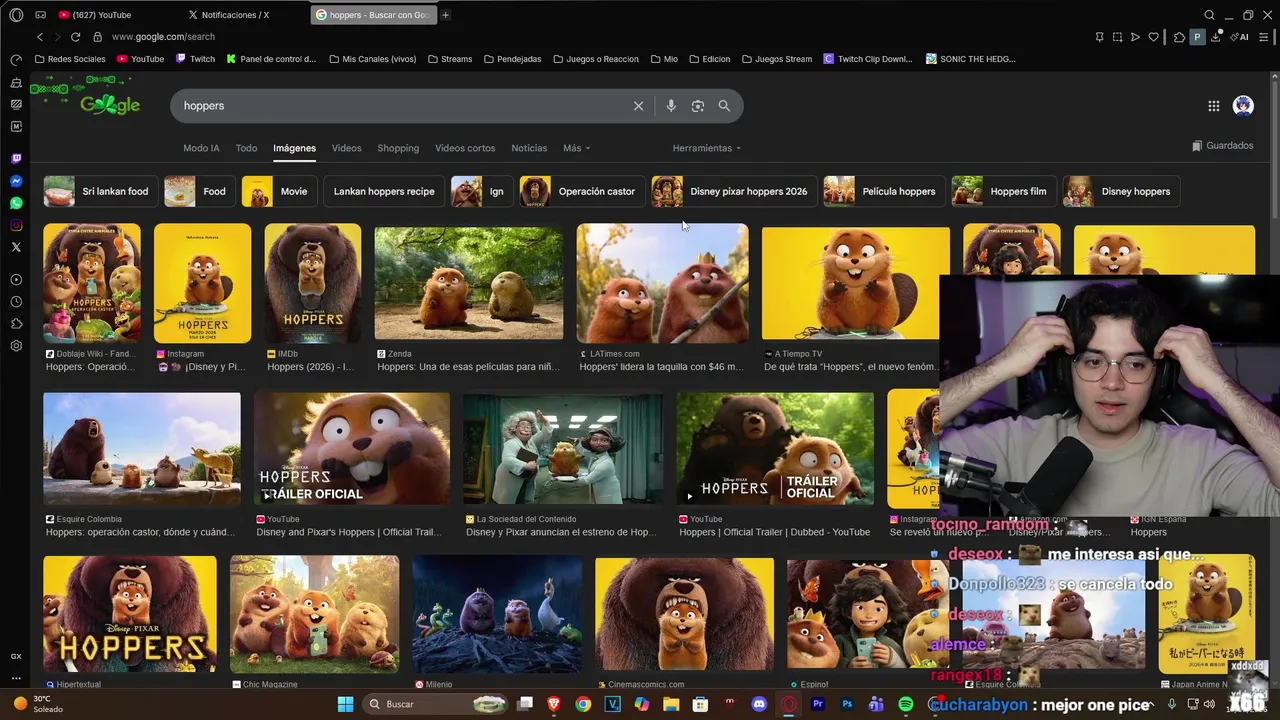Viewport: 1280px width, 720px height.
Task: Click the Opera menu logo
Action: (x=16, y=15)
